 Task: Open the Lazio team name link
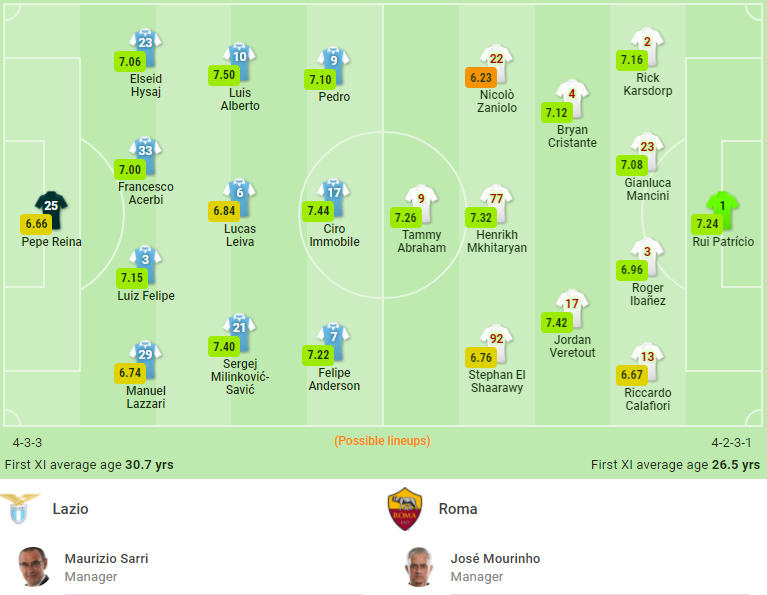(x=70, y=509)
